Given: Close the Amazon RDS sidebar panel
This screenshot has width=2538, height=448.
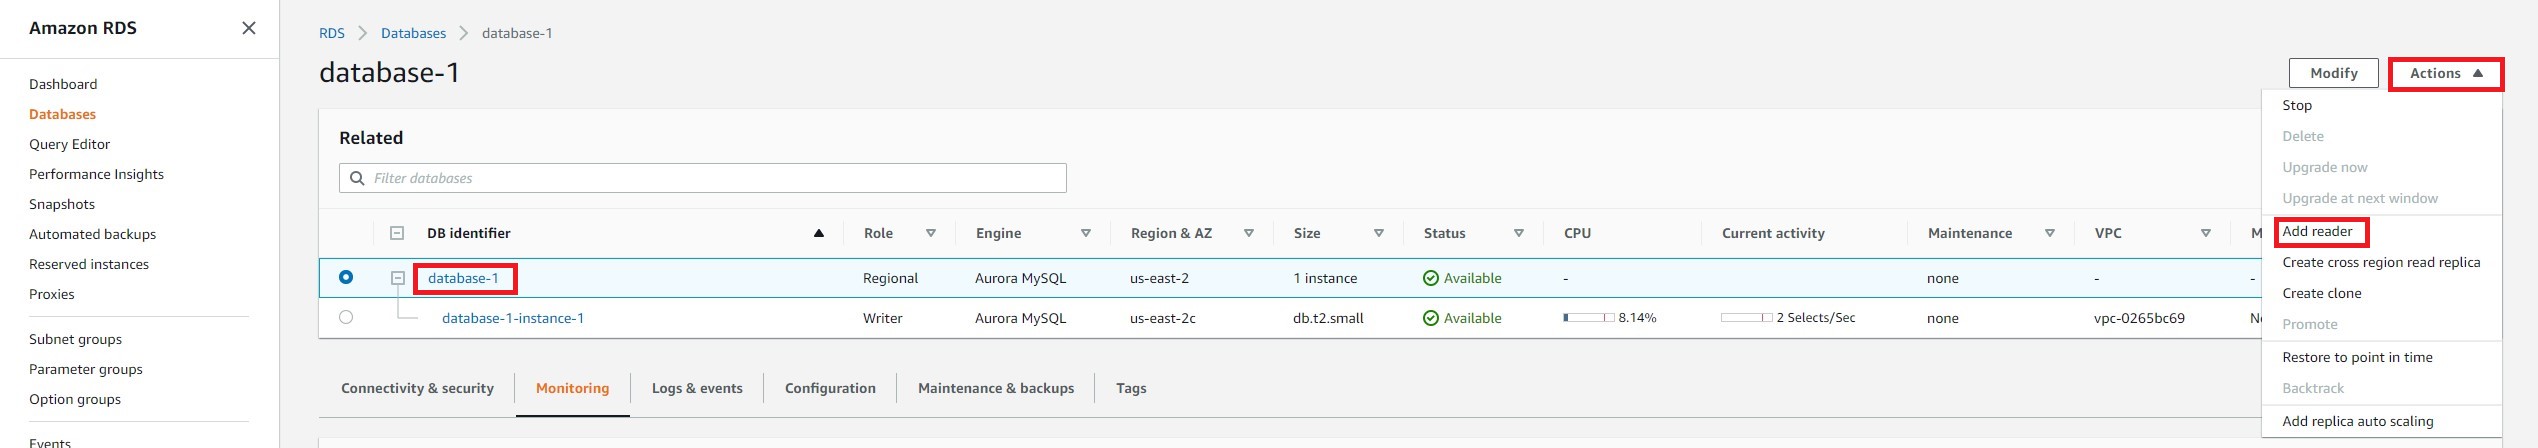Looking at the screenshot, I should (249, 28).
